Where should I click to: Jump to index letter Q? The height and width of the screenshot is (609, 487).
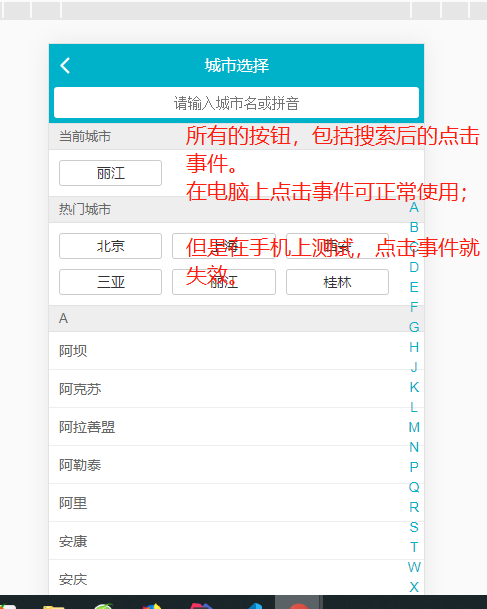click(414, 487)
